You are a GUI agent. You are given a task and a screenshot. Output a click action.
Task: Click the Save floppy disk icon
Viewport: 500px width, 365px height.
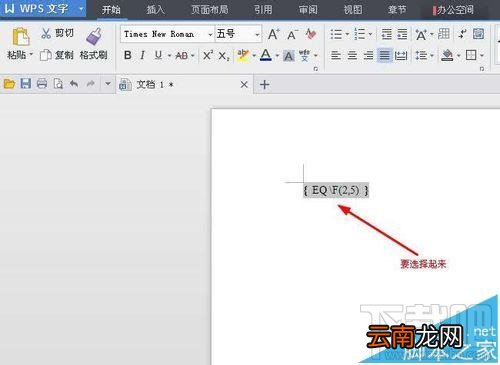26,83
